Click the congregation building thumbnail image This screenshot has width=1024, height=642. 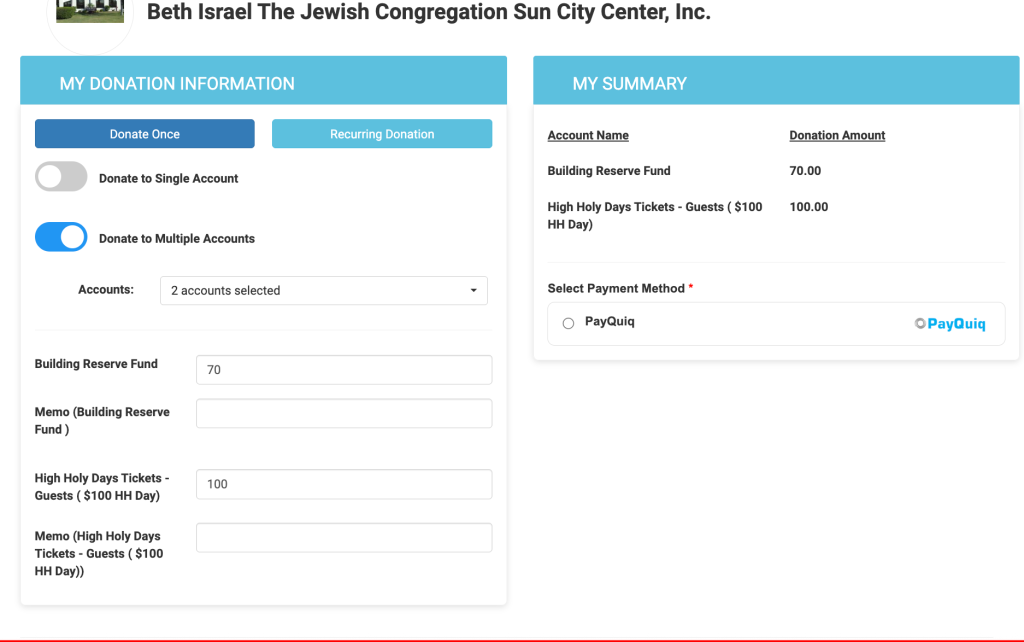tap(90, 12)
